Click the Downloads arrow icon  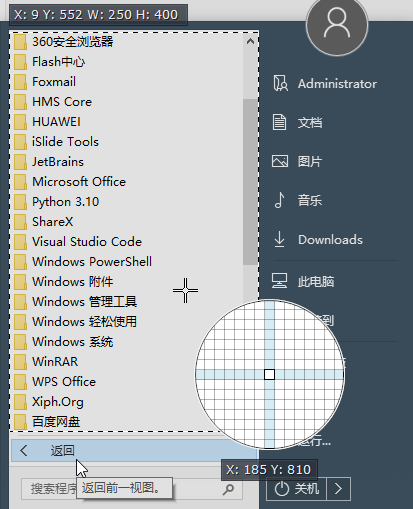(x=279, y=239)
